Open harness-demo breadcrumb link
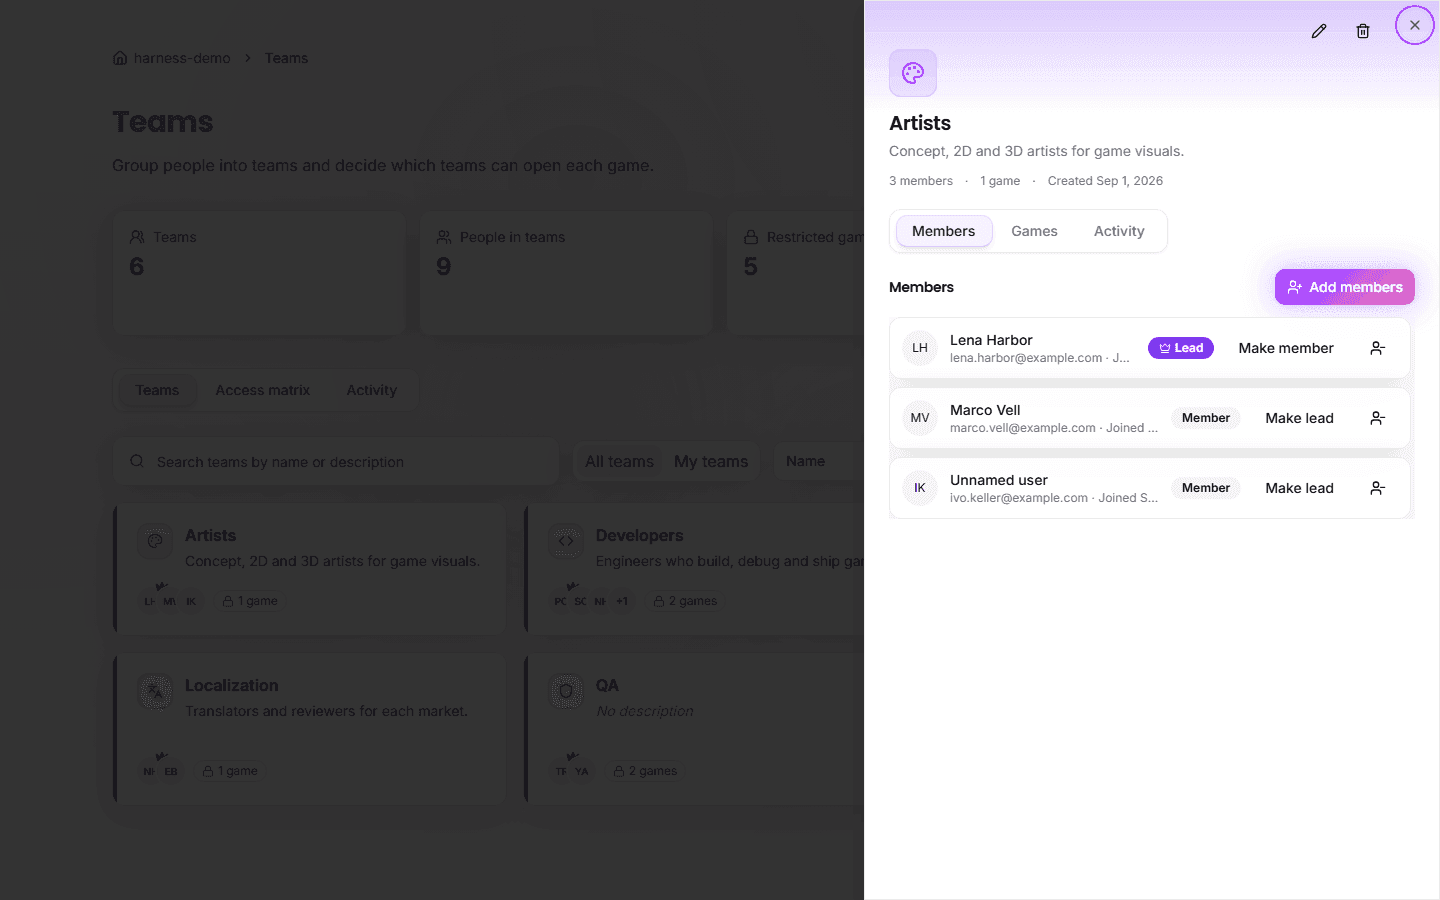 click(x=182, y=58)
